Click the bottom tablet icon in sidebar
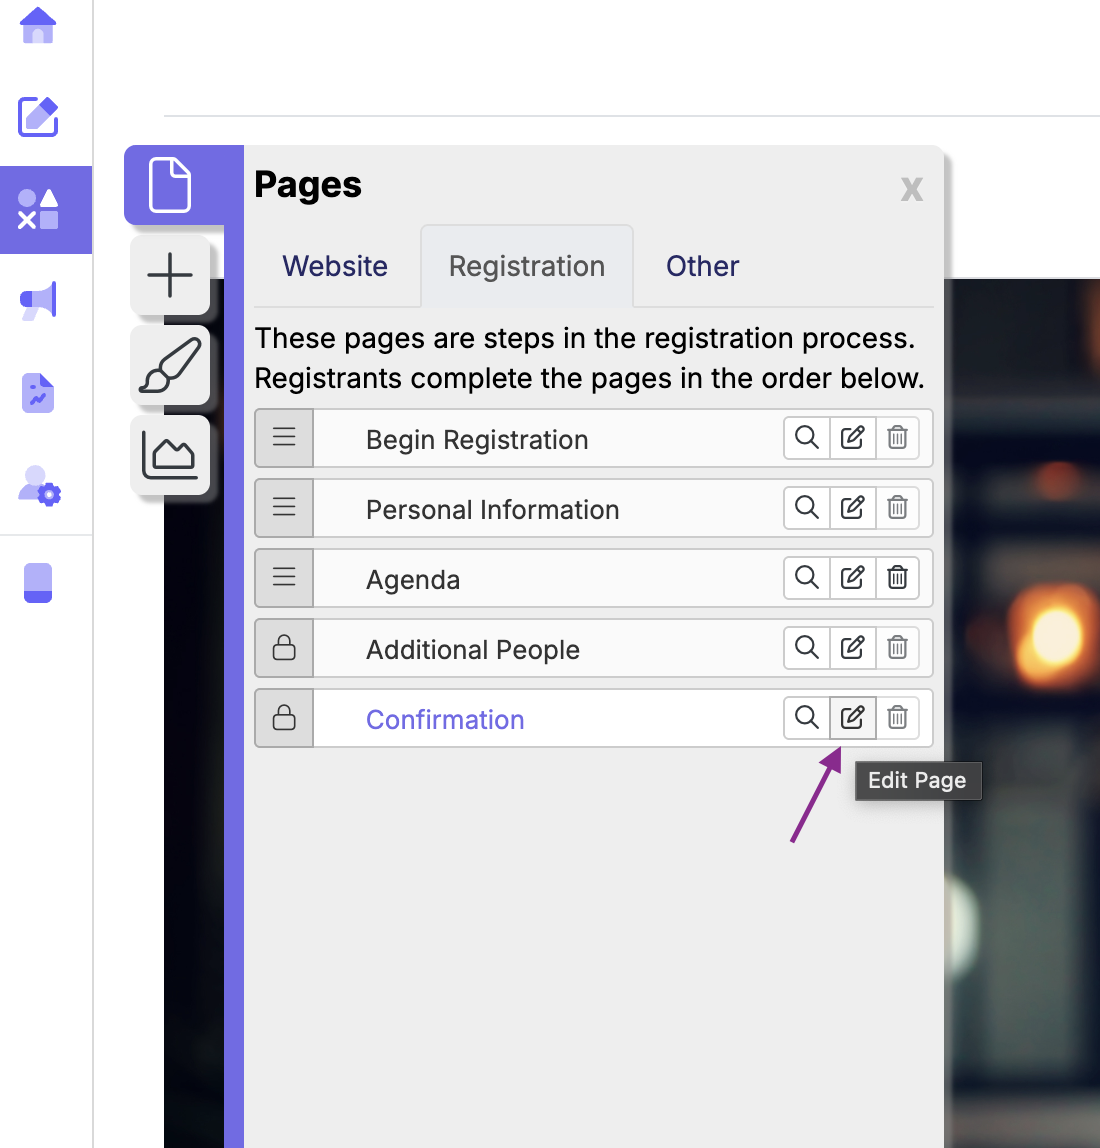Viewport: 1100px width, 1148px height. point(38,583)
